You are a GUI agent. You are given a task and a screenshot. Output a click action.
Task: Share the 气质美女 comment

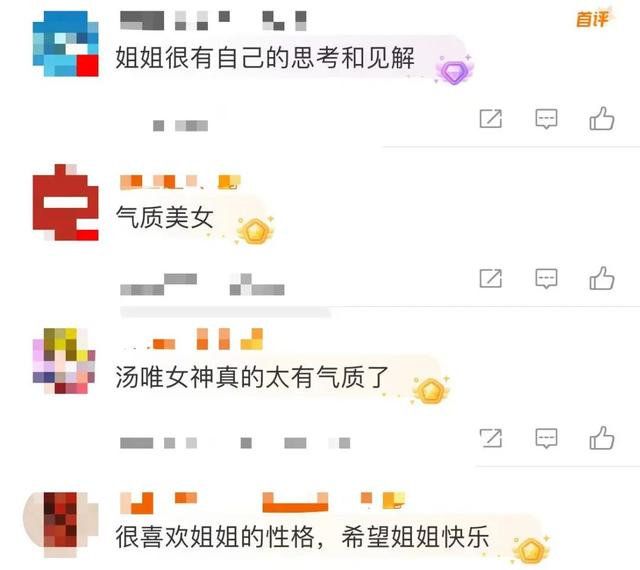coord(491,278)
